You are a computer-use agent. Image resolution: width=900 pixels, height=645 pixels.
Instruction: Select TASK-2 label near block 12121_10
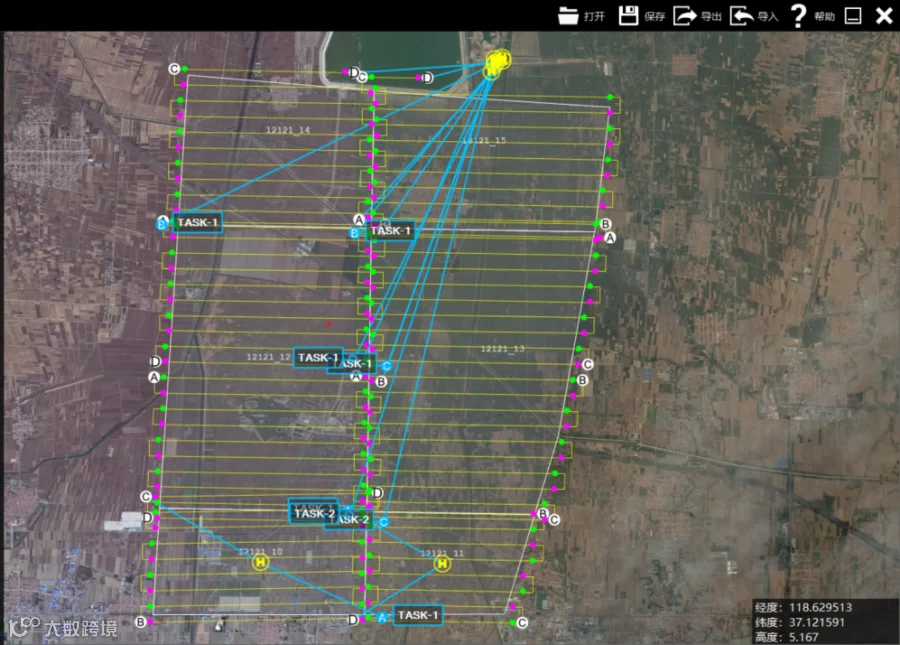(314, 512)
